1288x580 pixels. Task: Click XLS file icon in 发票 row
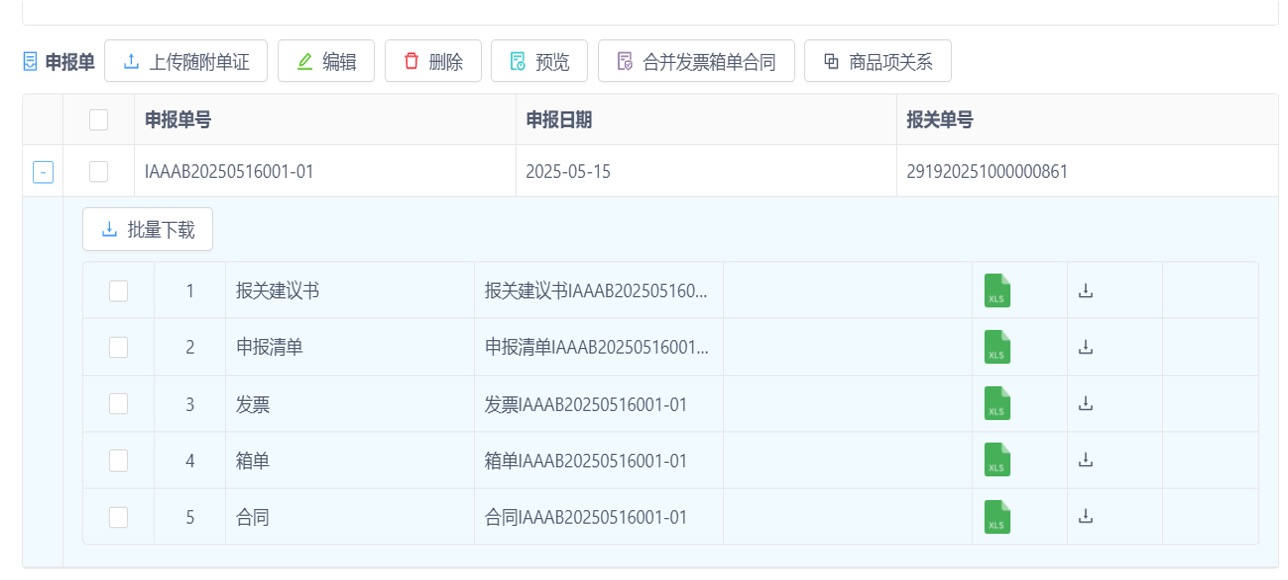(997, 404)
